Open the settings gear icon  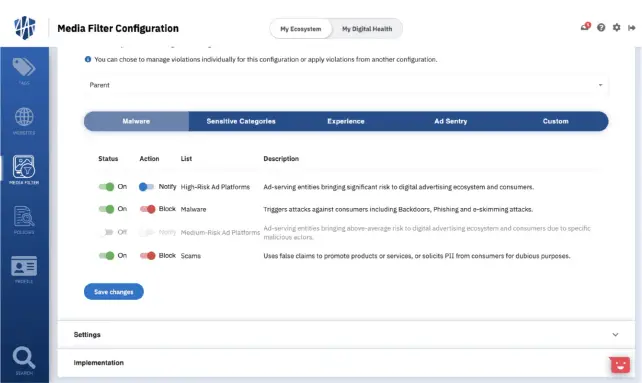click(x=616, y=27)
